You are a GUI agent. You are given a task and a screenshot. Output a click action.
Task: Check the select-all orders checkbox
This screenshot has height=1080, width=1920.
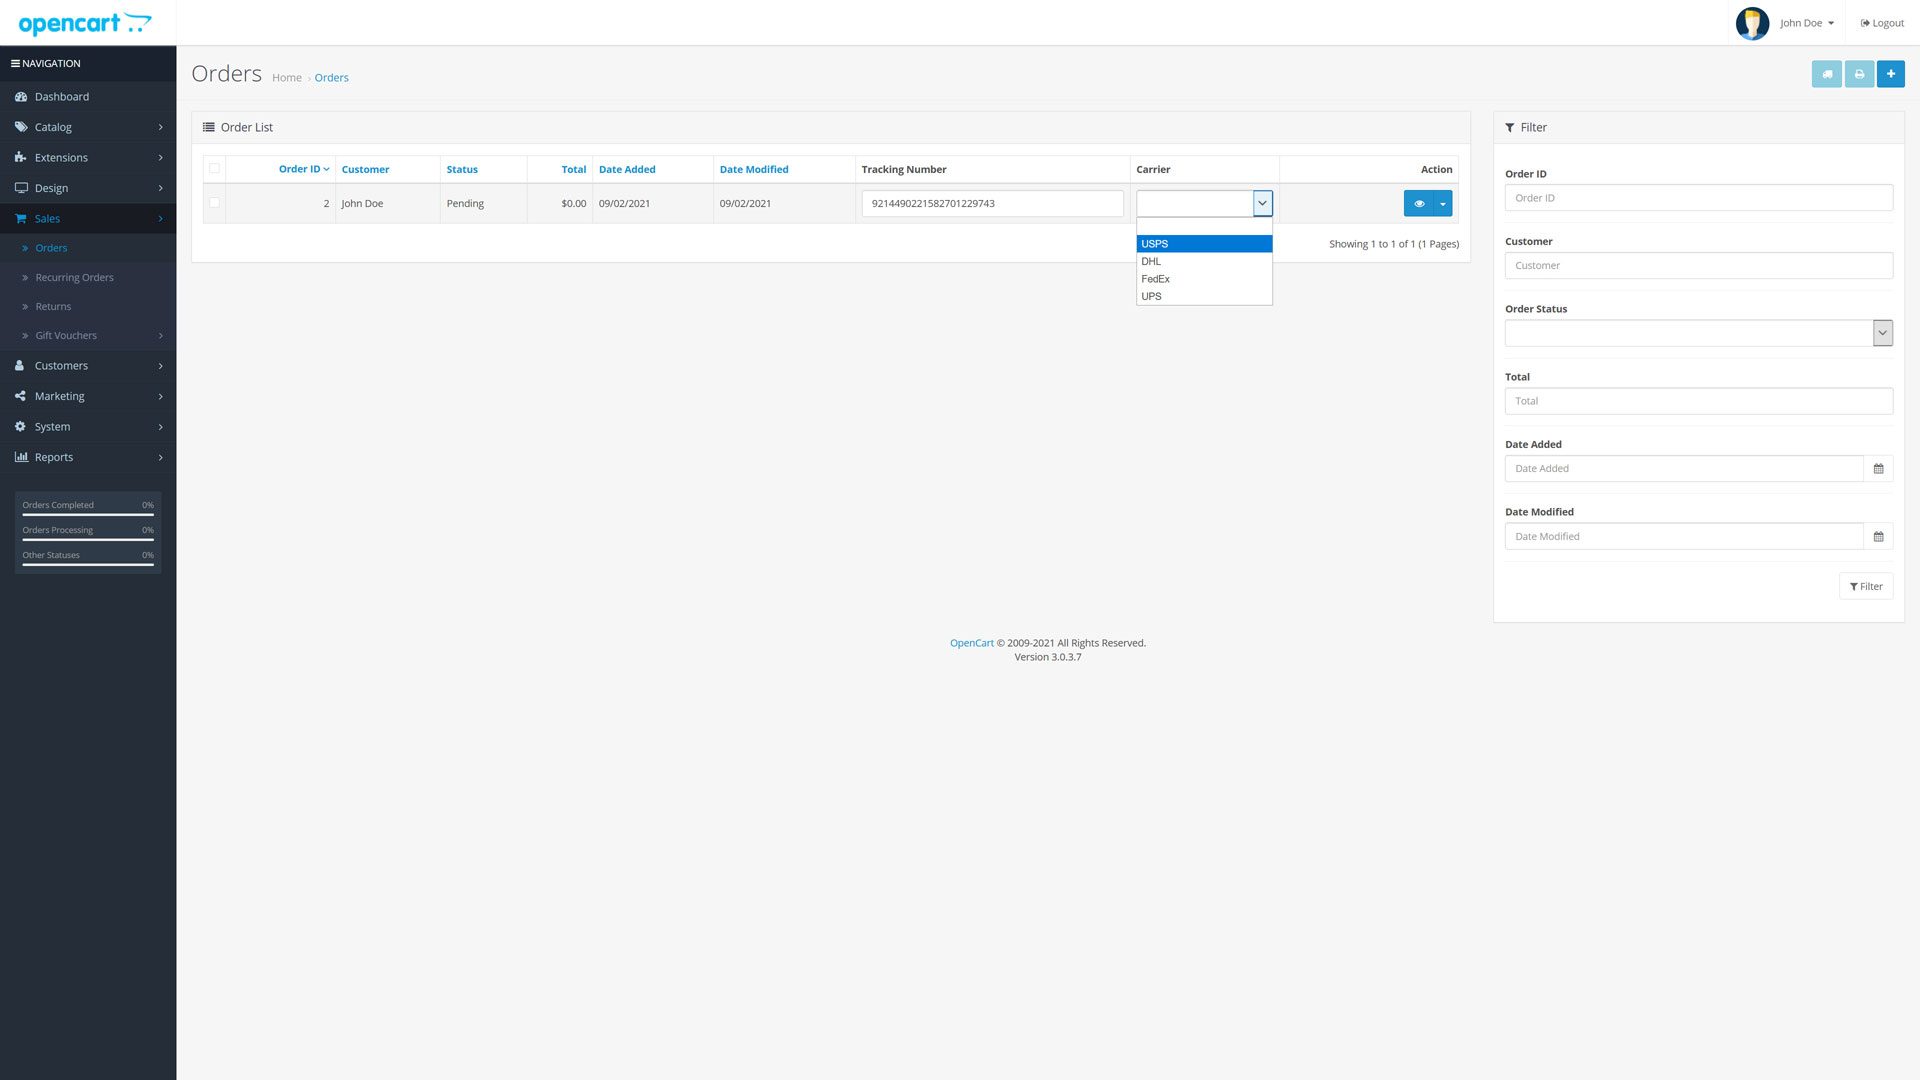(214, 169)
